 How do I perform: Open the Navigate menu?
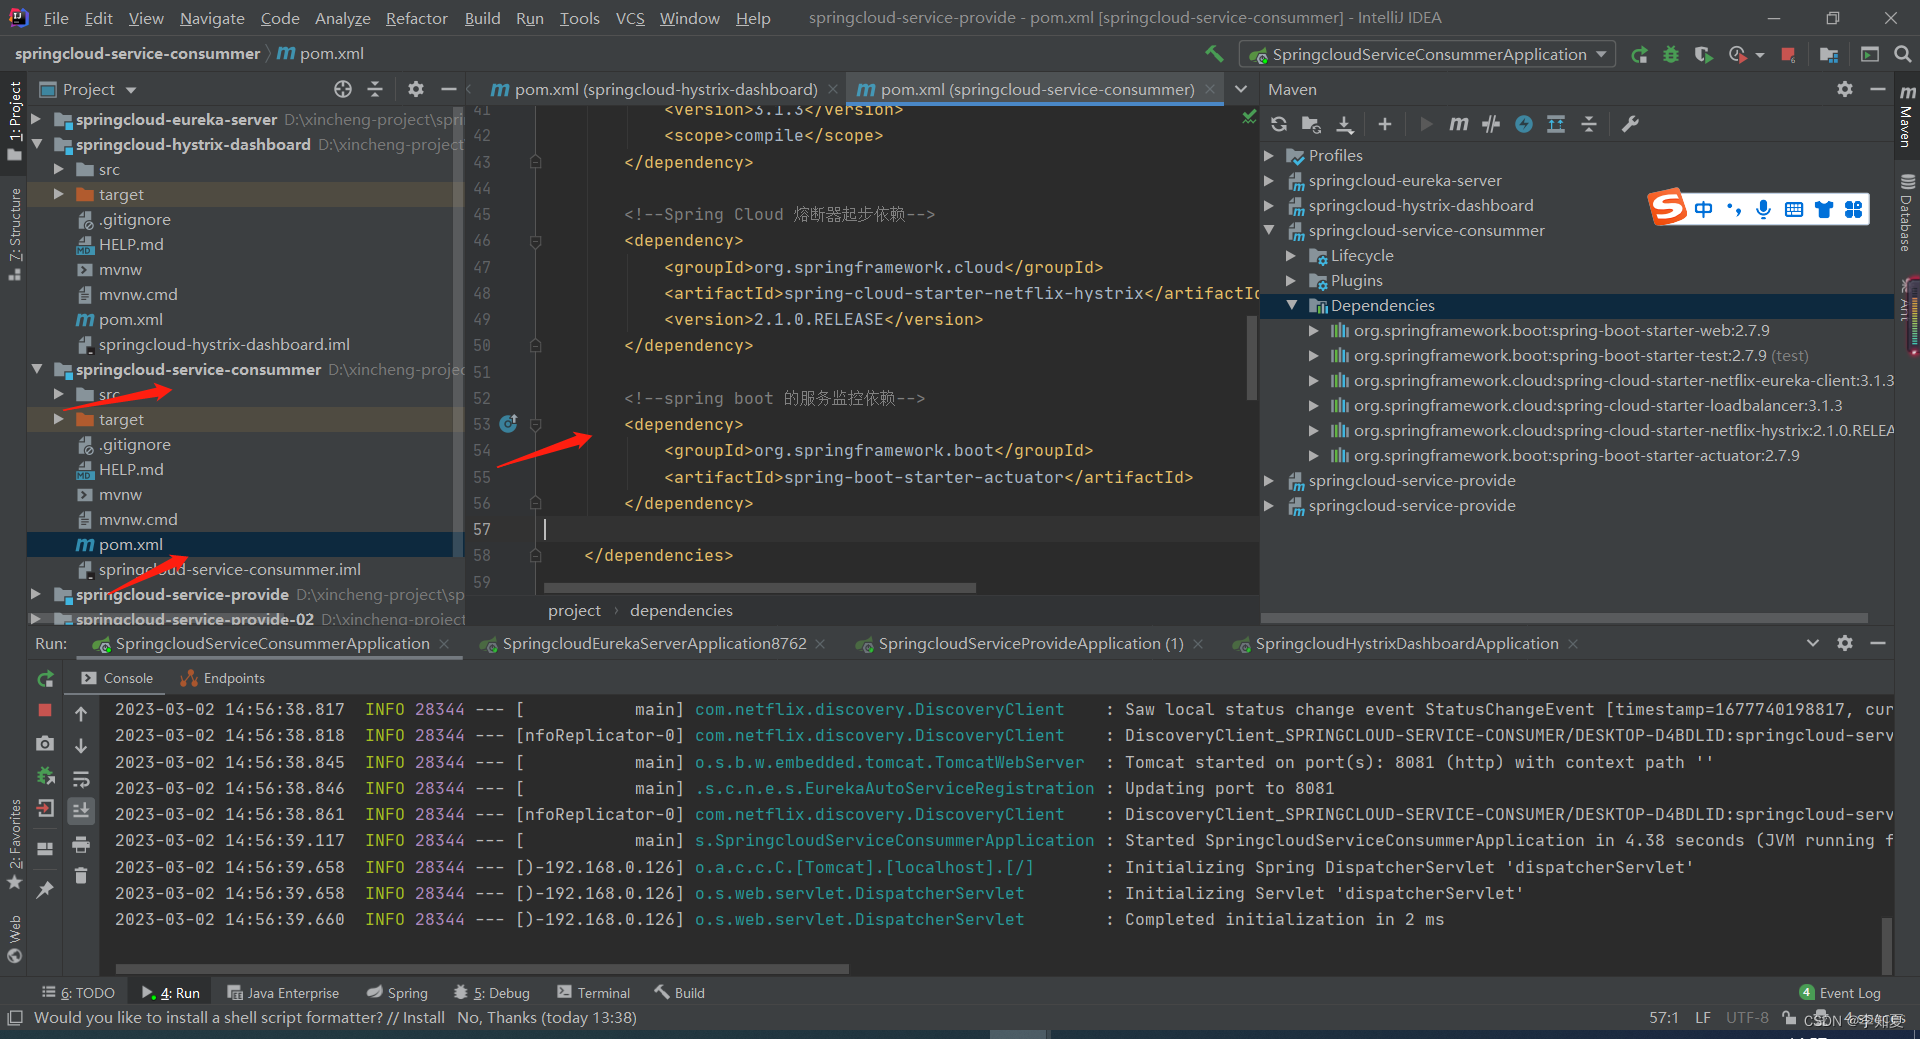click(x=212, y=18)
